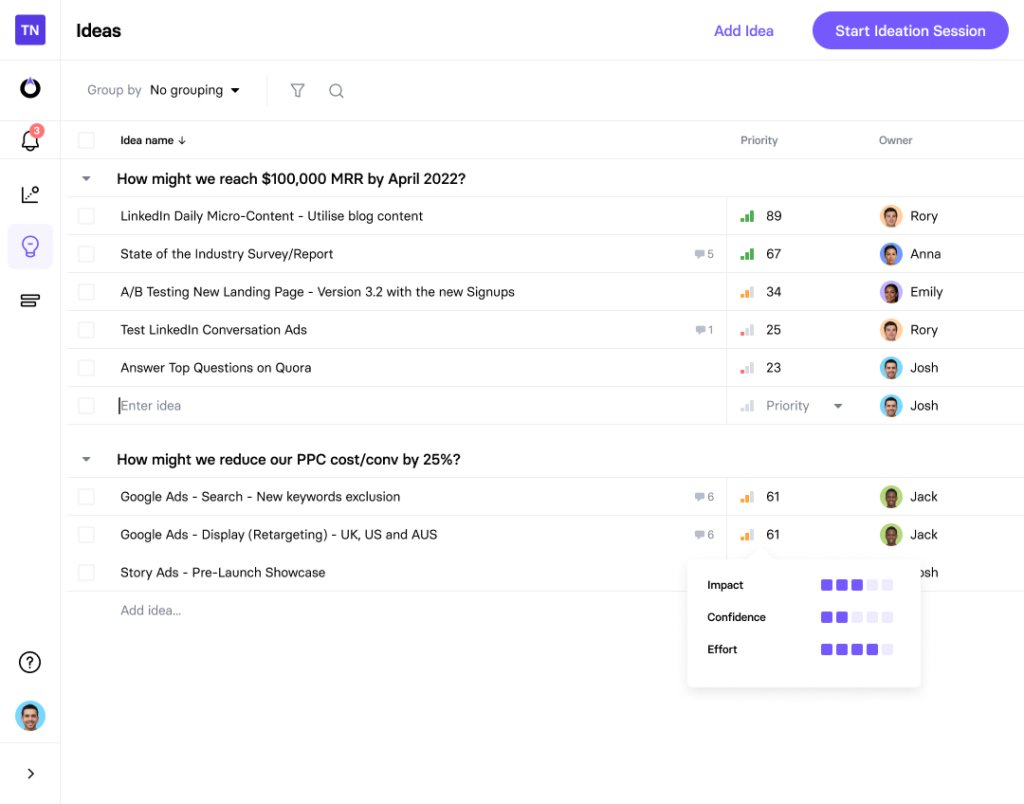The height and width of the screenshot is (804, 1024).
Task: Tick the checkbox for LinkedIn Daily Micro-Content
Action: point(86,216)
